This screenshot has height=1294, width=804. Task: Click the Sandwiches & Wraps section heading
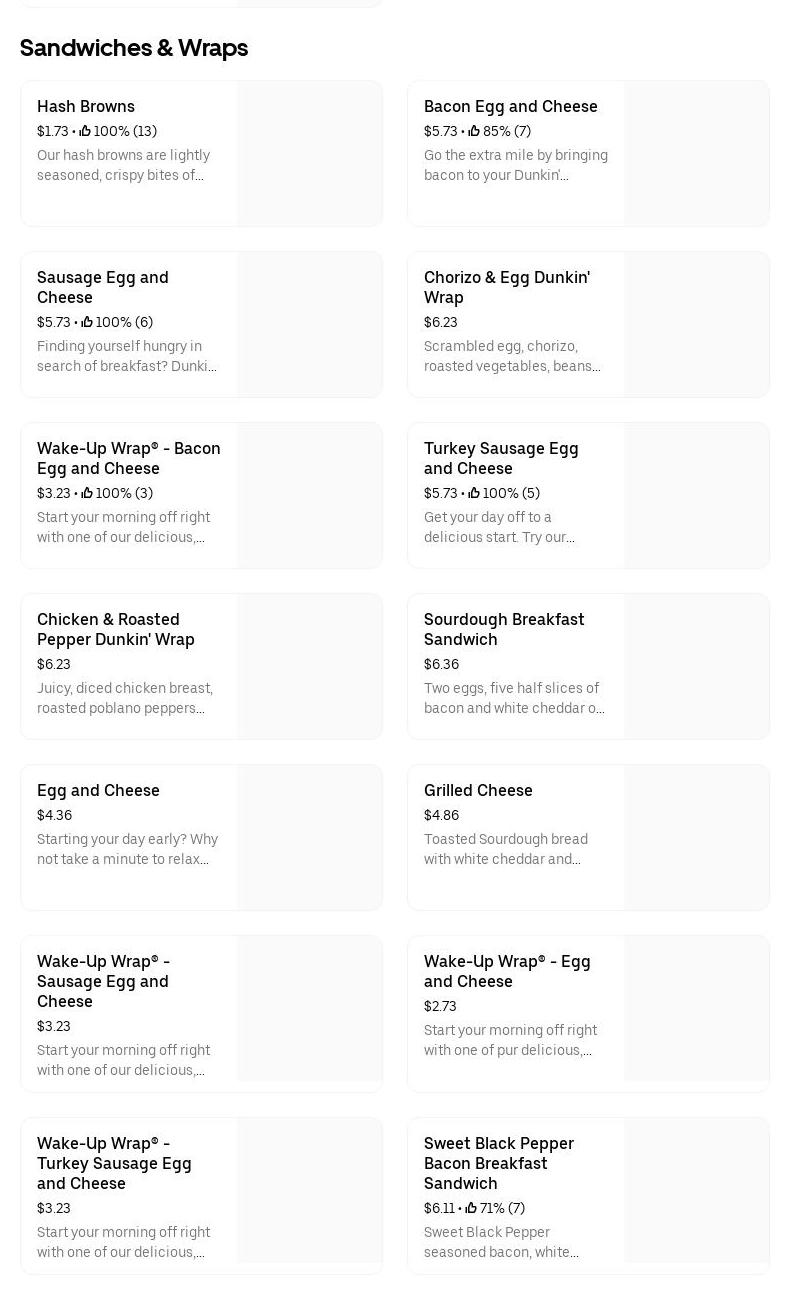click(x=134, y=48)
